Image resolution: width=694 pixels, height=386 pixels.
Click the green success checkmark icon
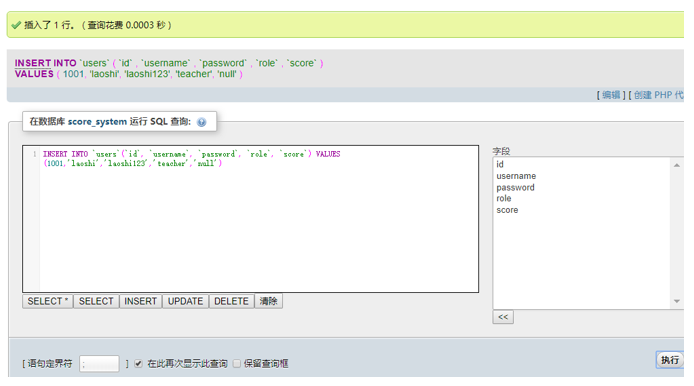point(16,25)
